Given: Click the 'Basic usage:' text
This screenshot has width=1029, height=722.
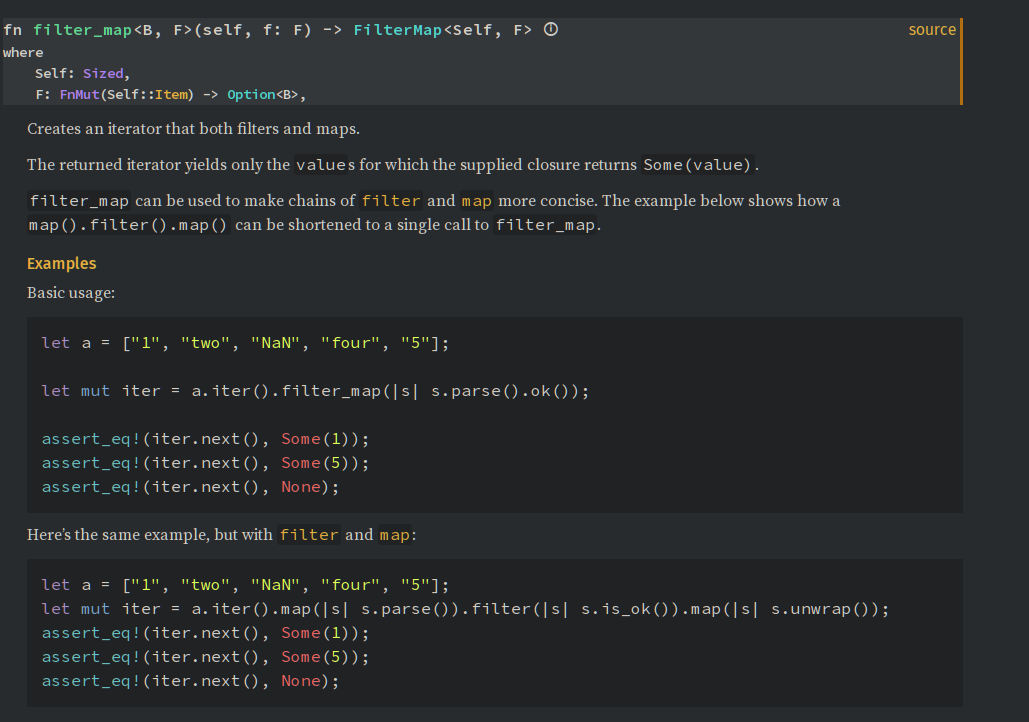Looking at the screenshot, I should pyautogui.click(x=71, y=293).
